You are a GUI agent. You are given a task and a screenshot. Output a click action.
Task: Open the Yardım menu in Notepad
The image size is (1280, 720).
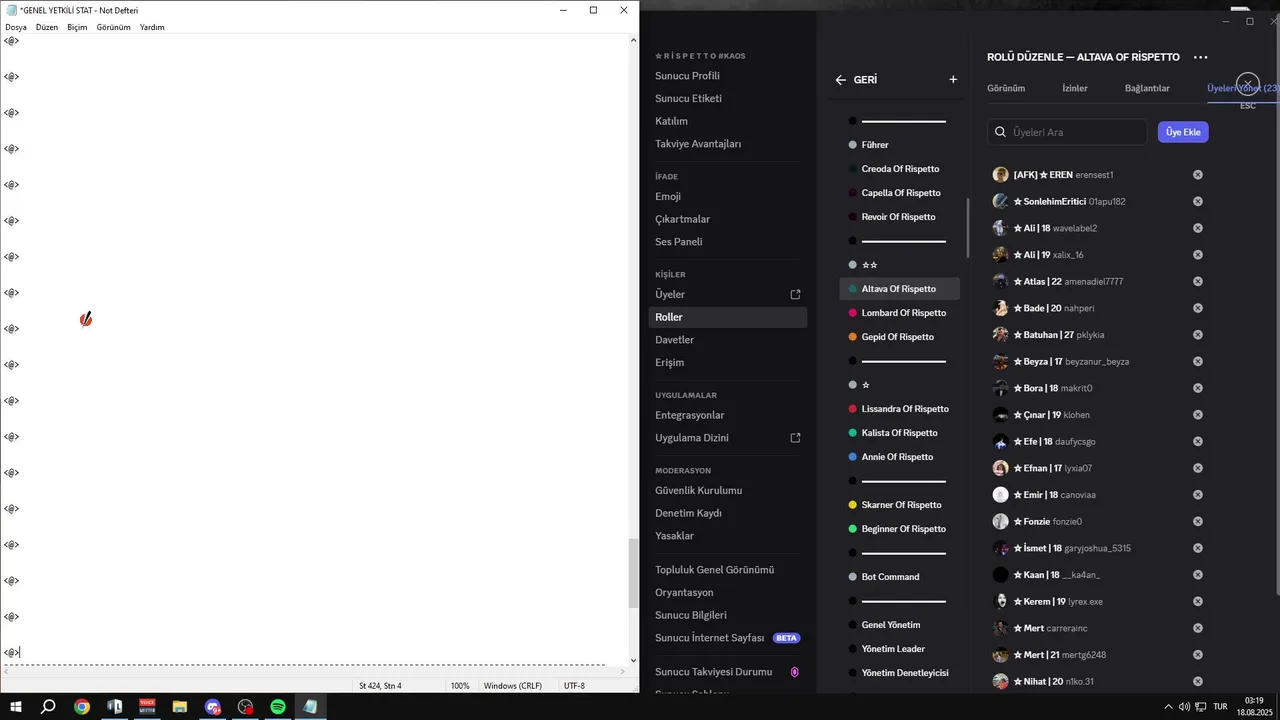(x=152, y=27)
